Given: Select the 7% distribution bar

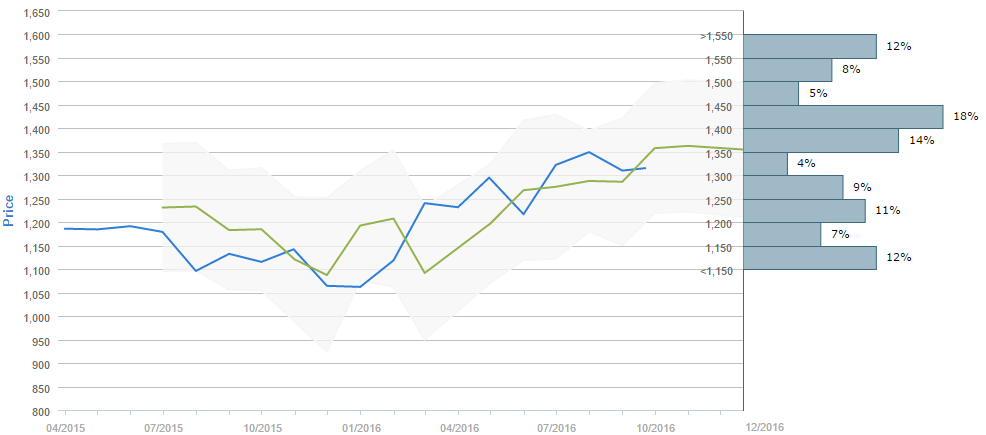Looking at the screenshot, I should pos(782,234).
